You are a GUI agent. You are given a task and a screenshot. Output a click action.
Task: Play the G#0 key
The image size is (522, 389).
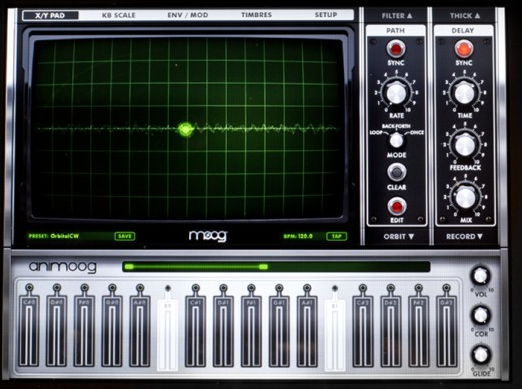pyautogui.click(x=112, y=331)
